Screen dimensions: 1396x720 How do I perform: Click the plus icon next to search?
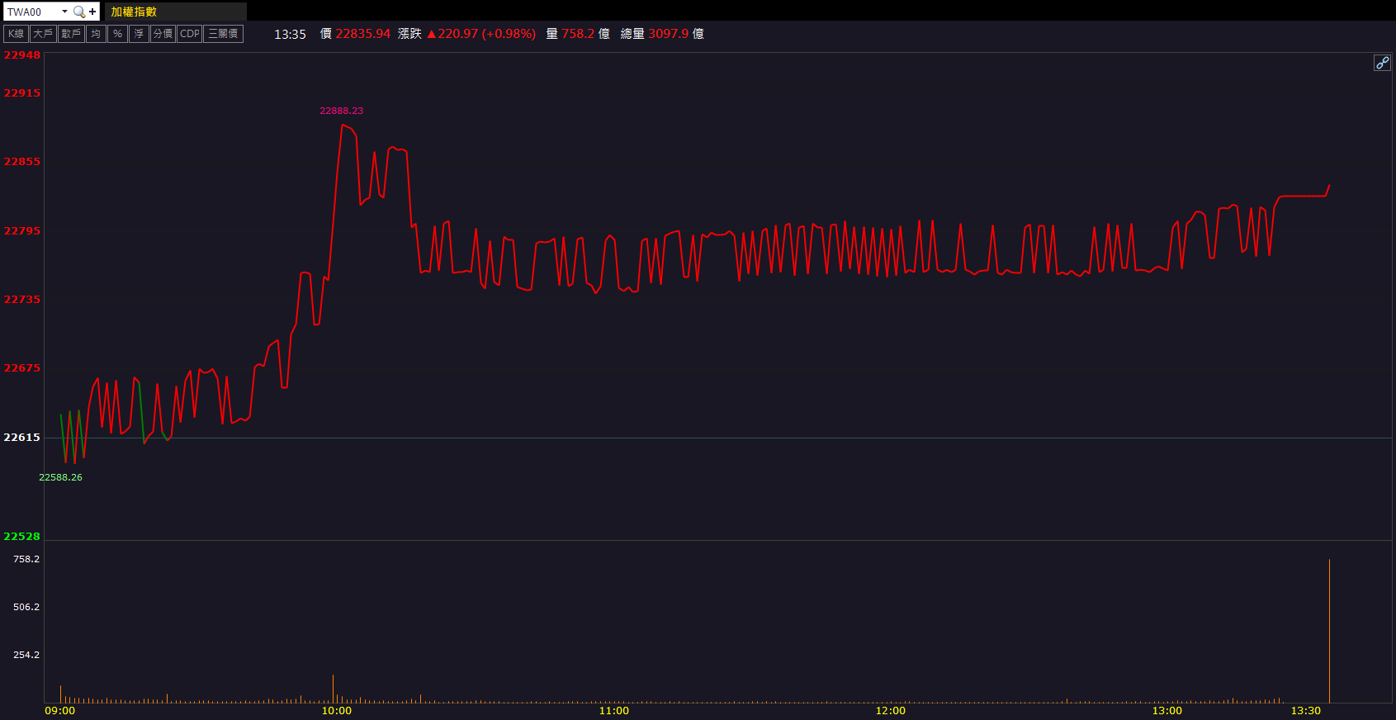93,12
